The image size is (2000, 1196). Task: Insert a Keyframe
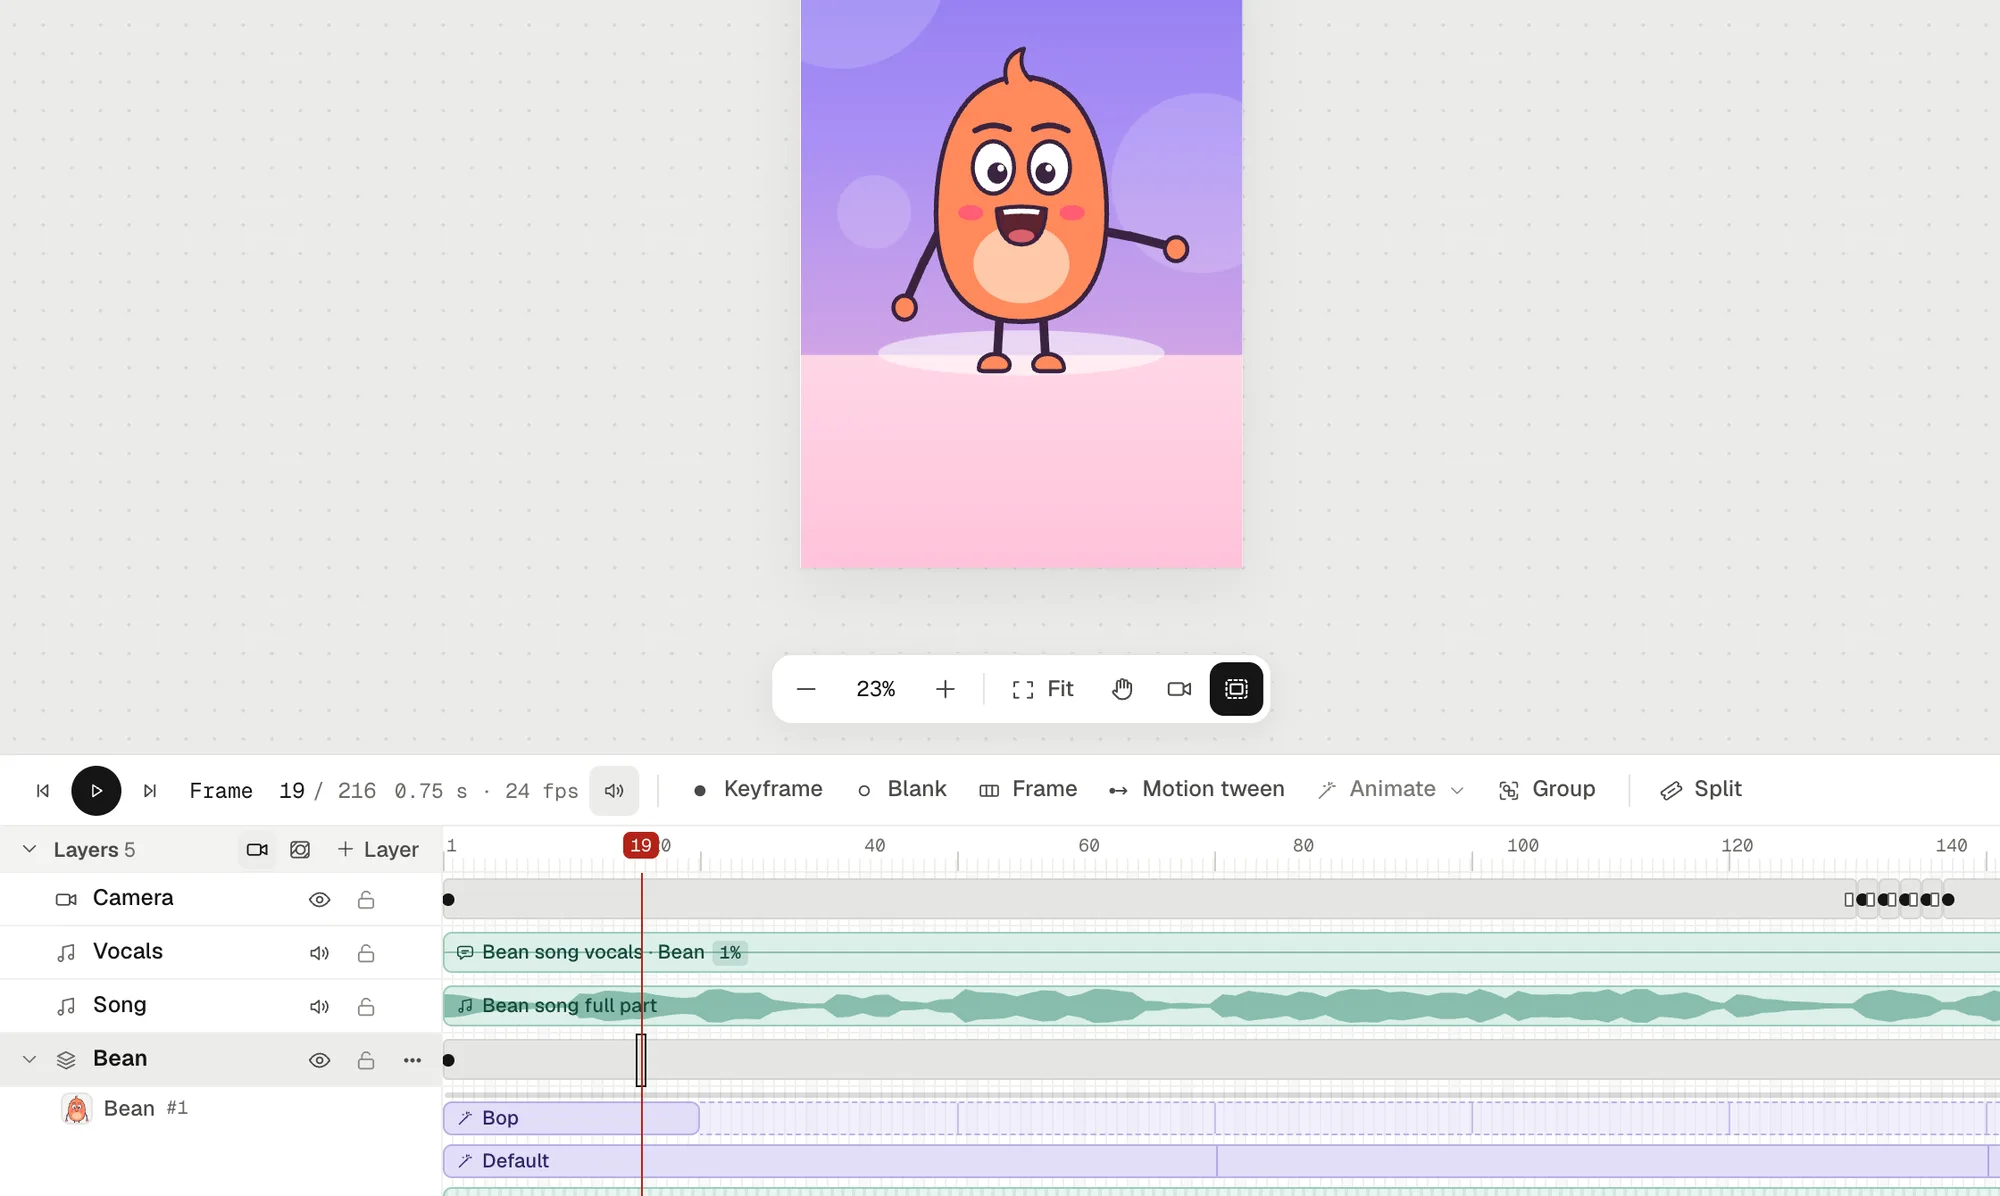point(758,789)
